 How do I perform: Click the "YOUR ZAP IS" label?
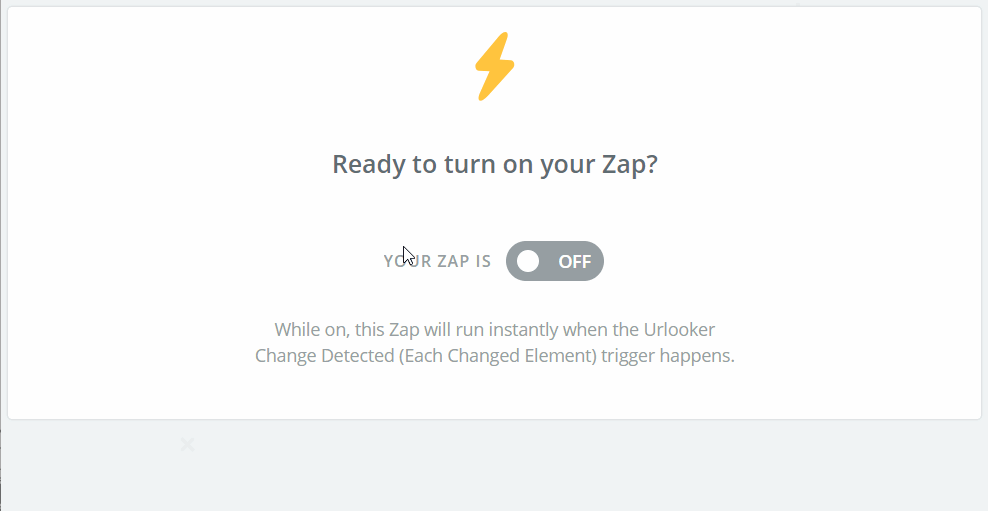tap(437, 262)
